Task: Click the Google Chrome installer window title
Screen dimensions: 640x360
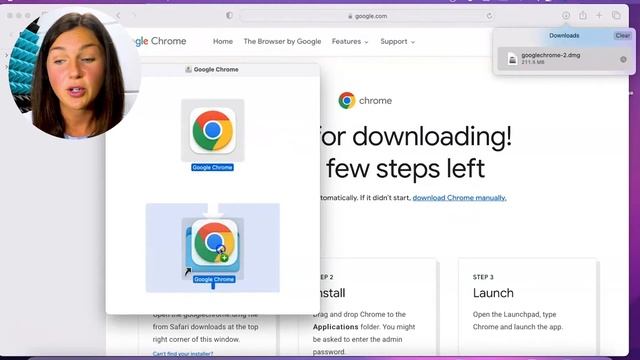Action: point(216,70)
